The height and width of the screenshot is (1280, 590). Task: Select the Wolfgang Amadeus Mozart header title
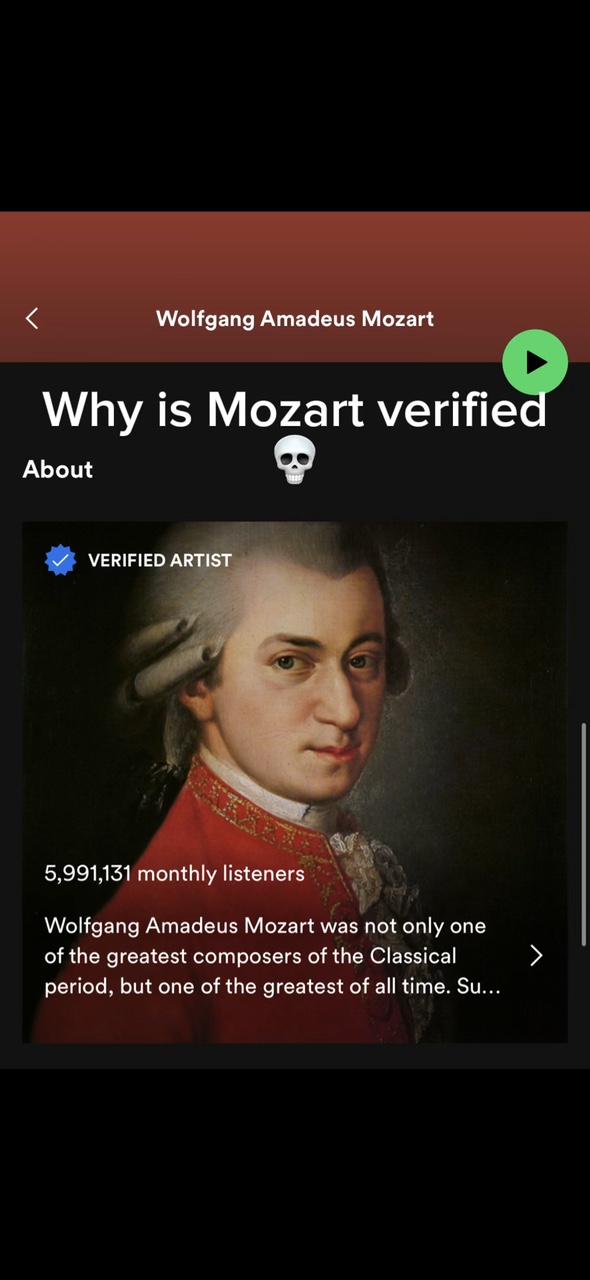[x=295, y=319]
